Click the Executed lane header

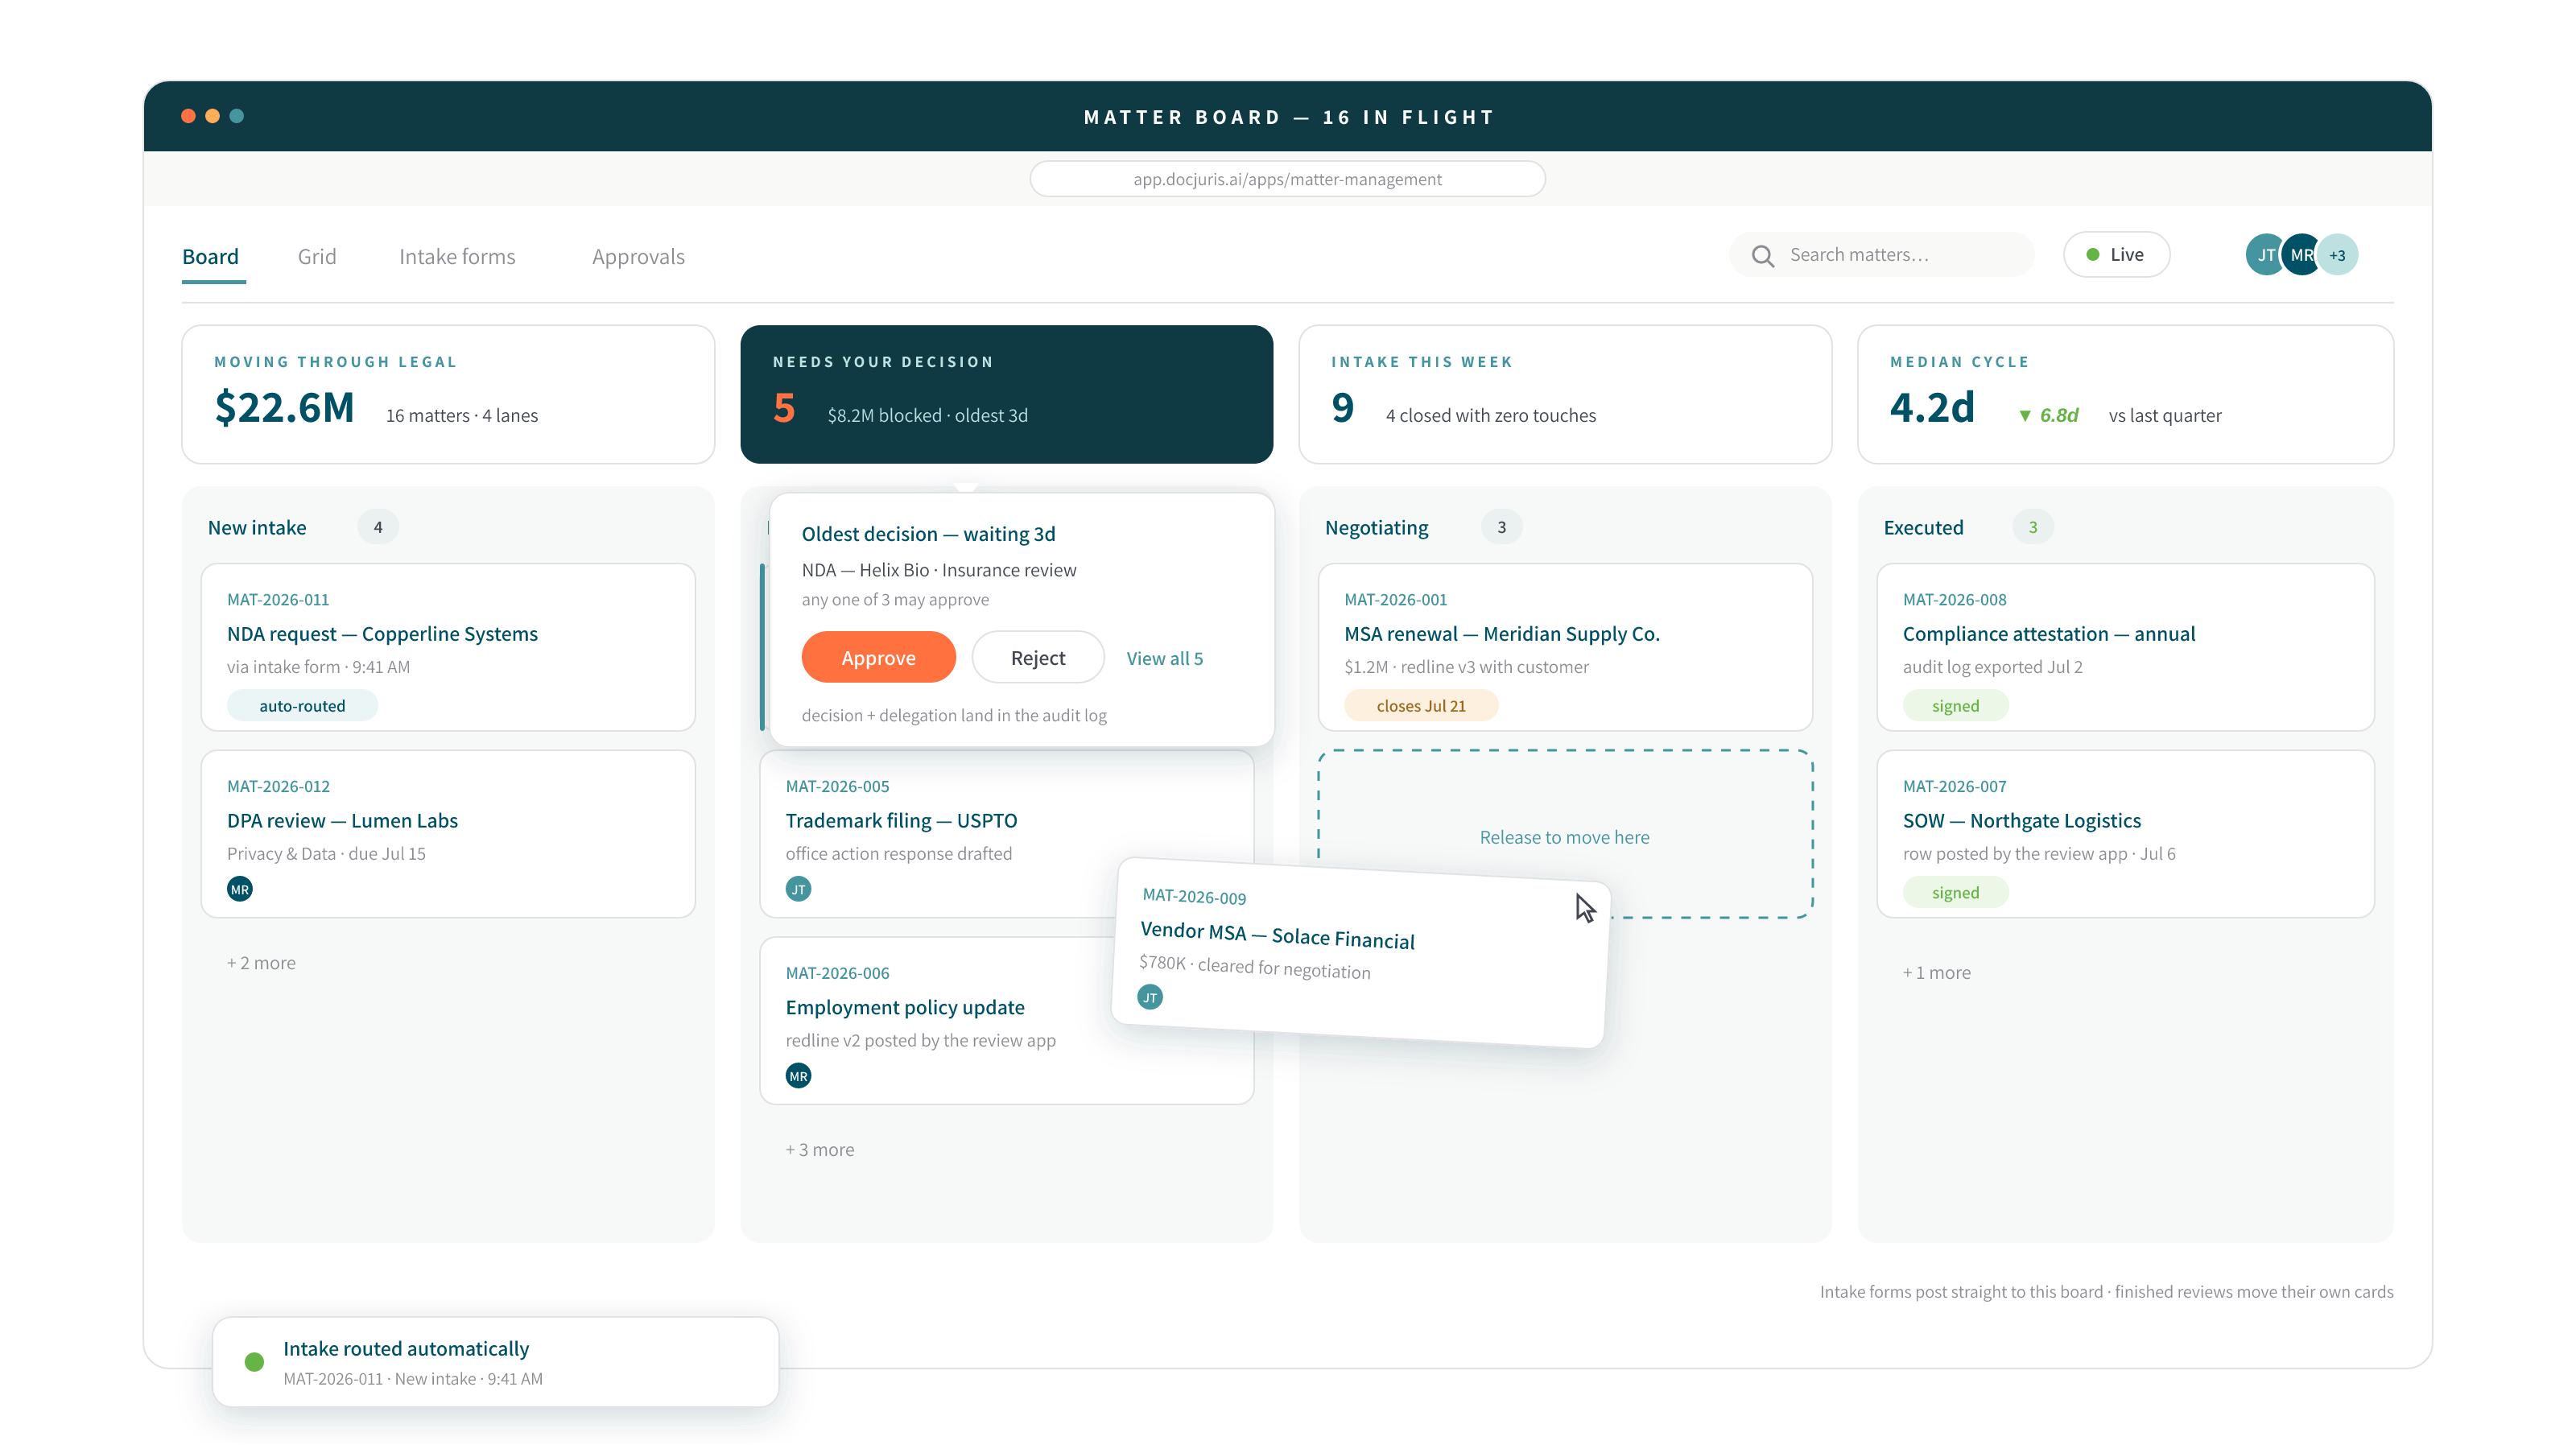pyautogui.click(x=1923, y=528)
